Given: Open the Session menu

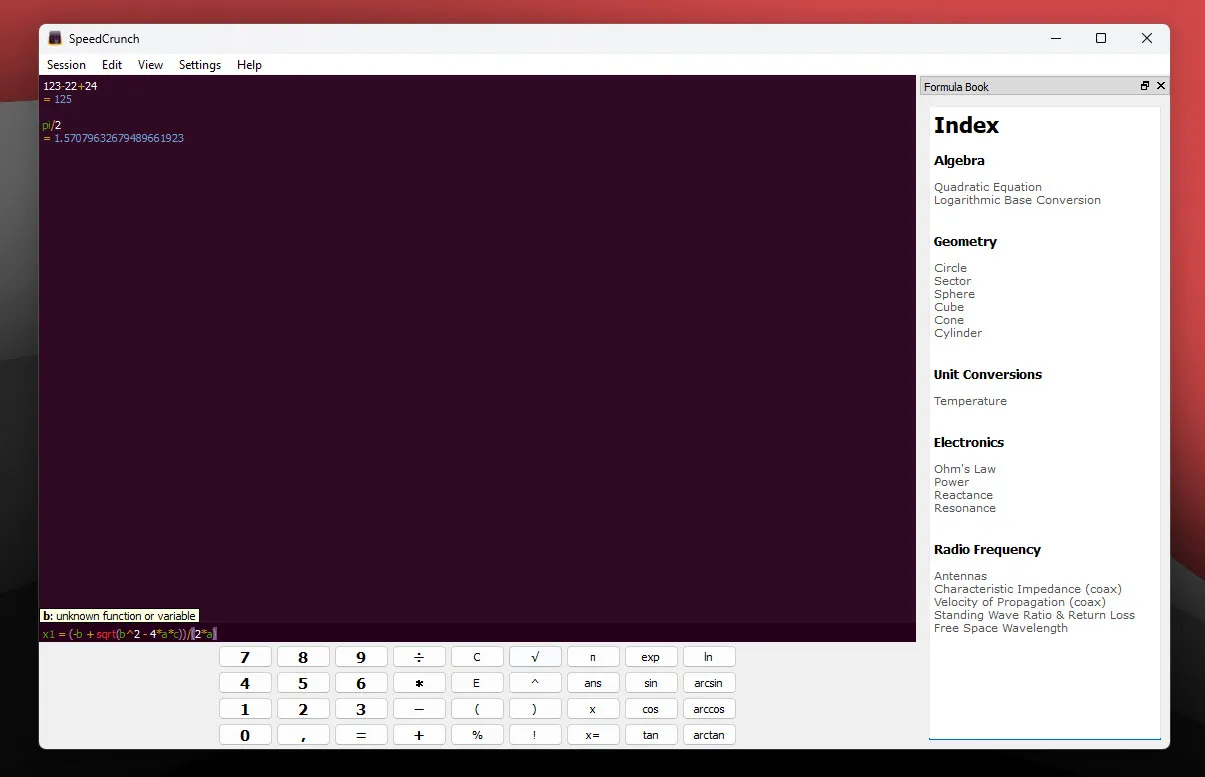Looking at the screenshot, I should tap(66, 64).
